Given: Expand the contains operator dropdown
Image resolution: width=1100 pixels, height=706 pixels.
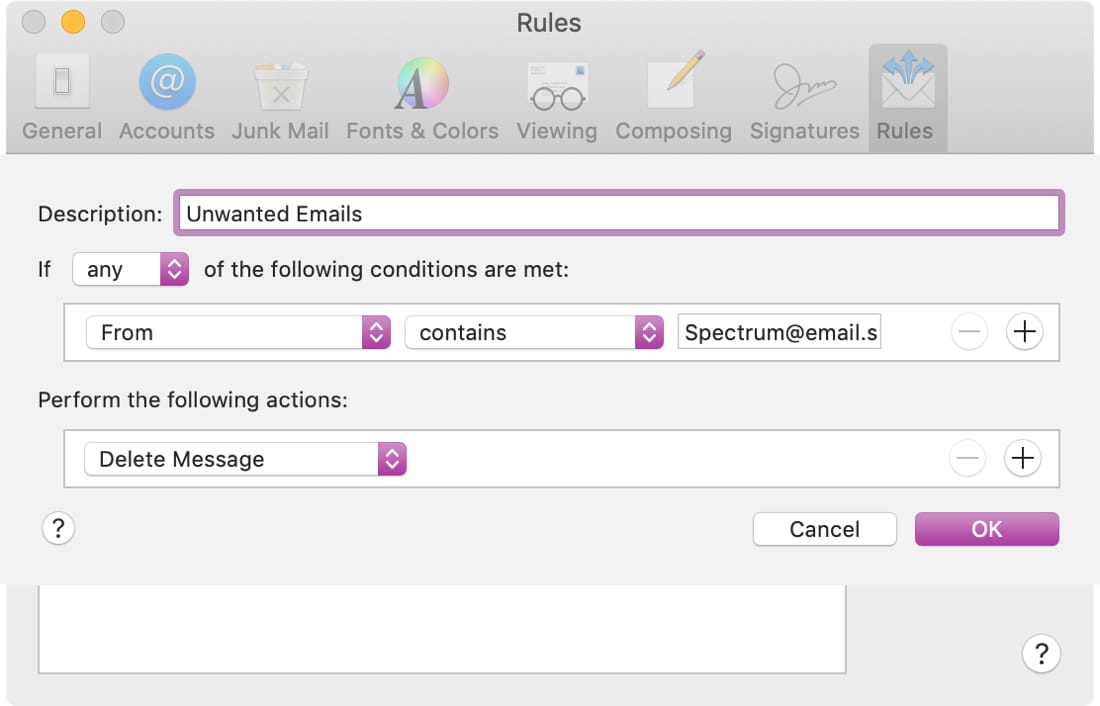Looking at the screenshot, I should [x=534, y=332].
